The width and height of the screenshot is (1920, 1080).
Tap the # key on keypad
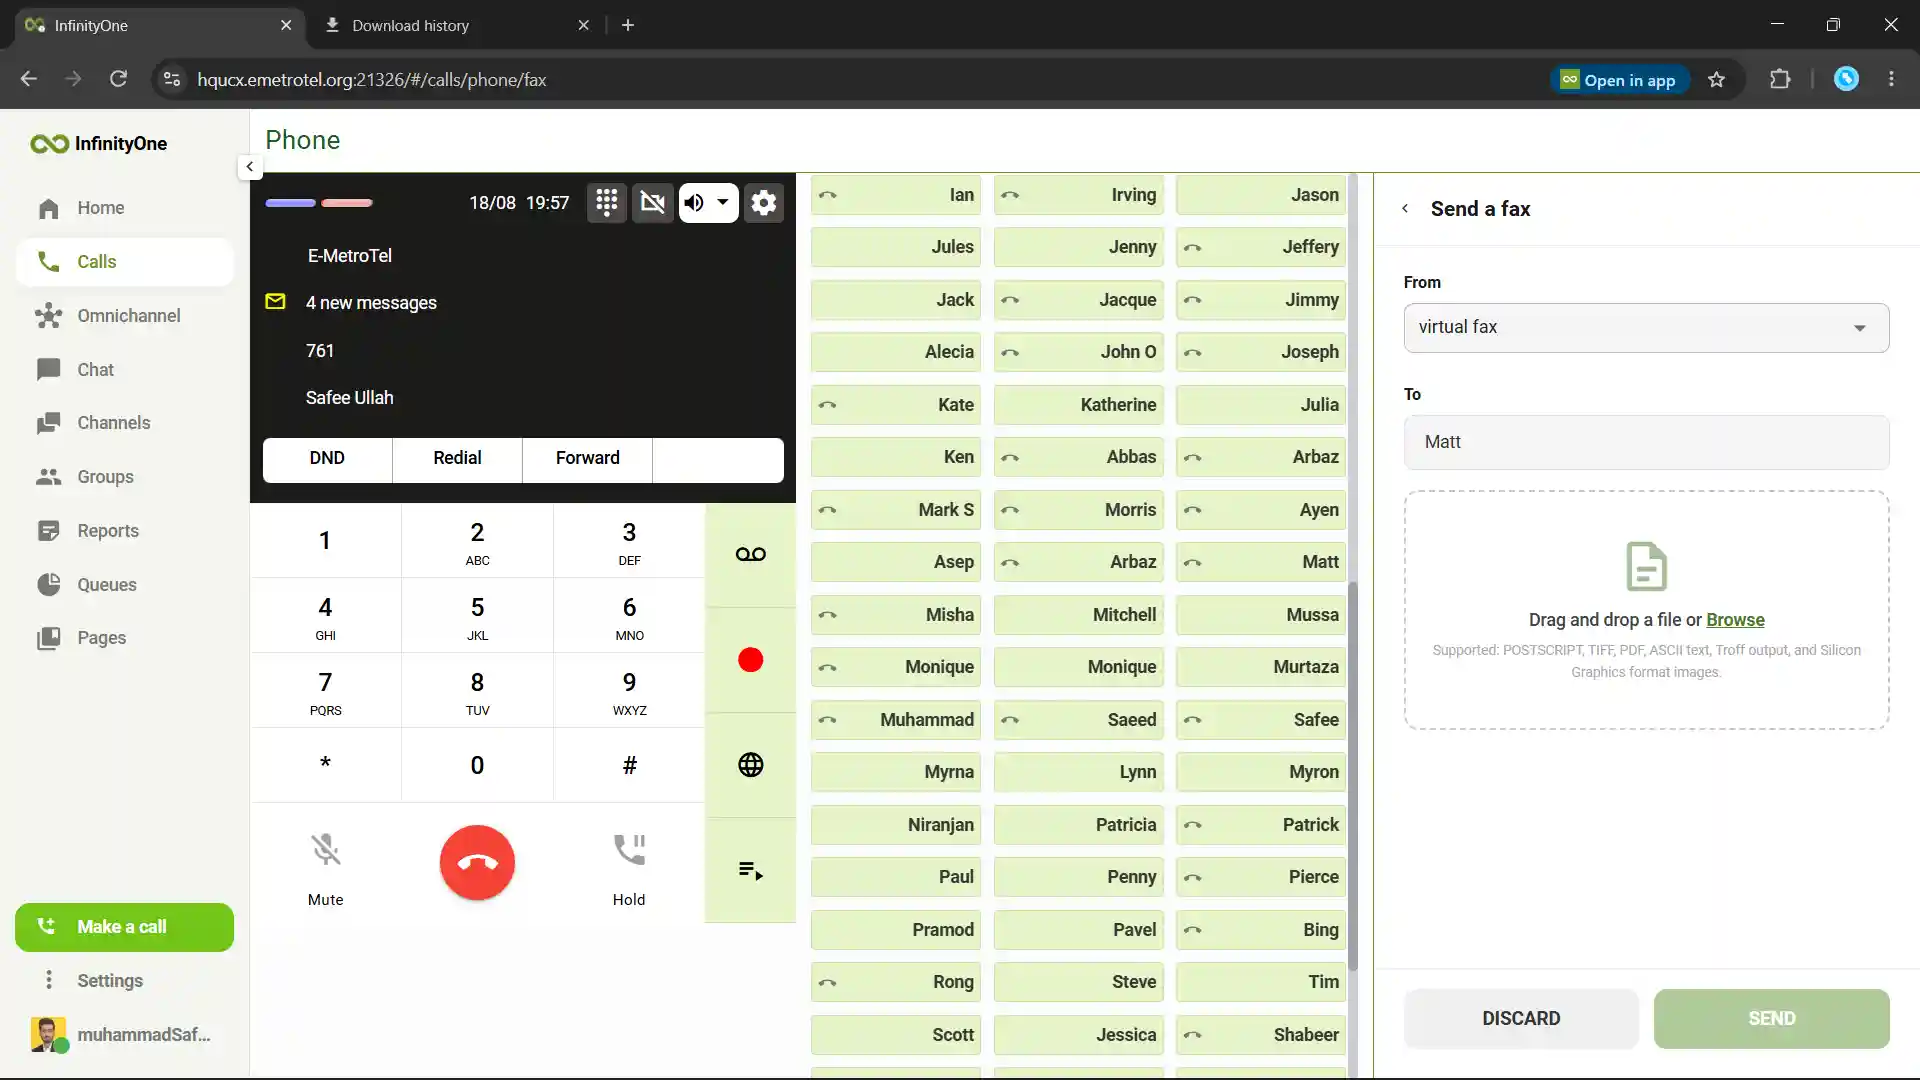click(x=629, y=765)
